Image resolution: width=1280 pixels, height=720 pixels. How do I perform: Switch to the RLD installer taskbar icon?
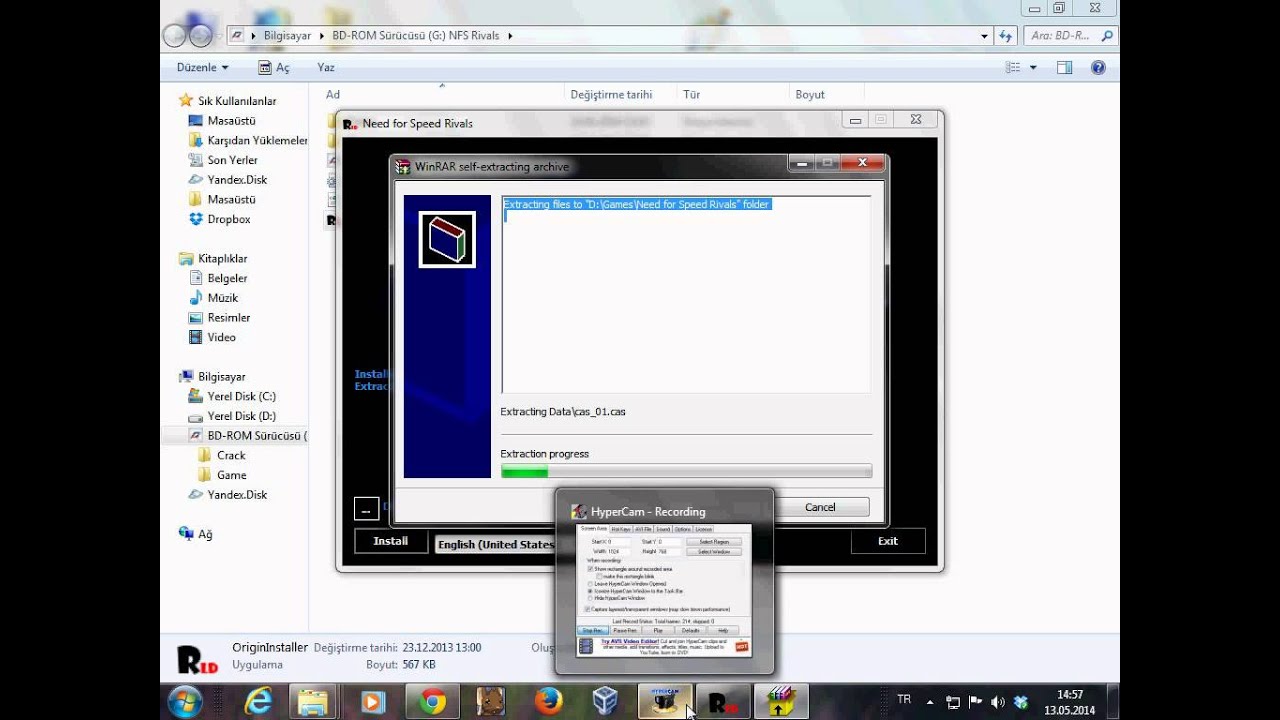[x=722, y=702]
